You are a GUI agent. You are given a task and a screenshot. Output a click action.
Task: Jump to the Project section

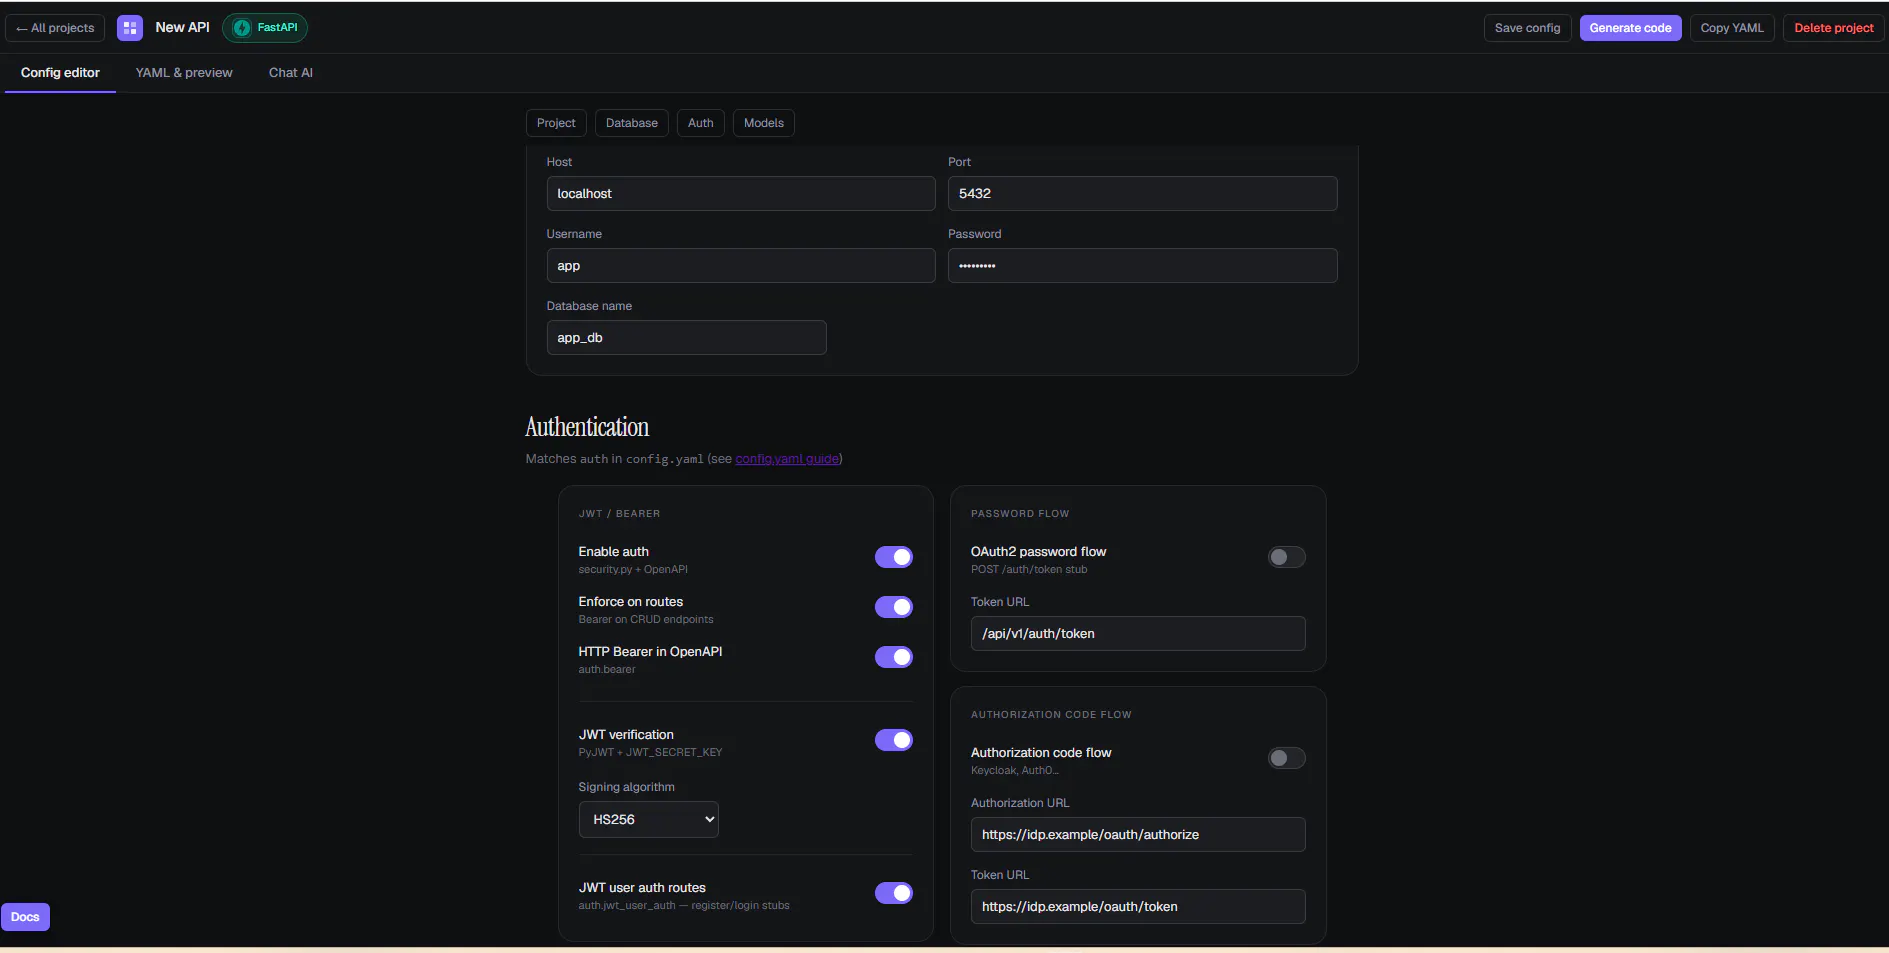(556, 123)
